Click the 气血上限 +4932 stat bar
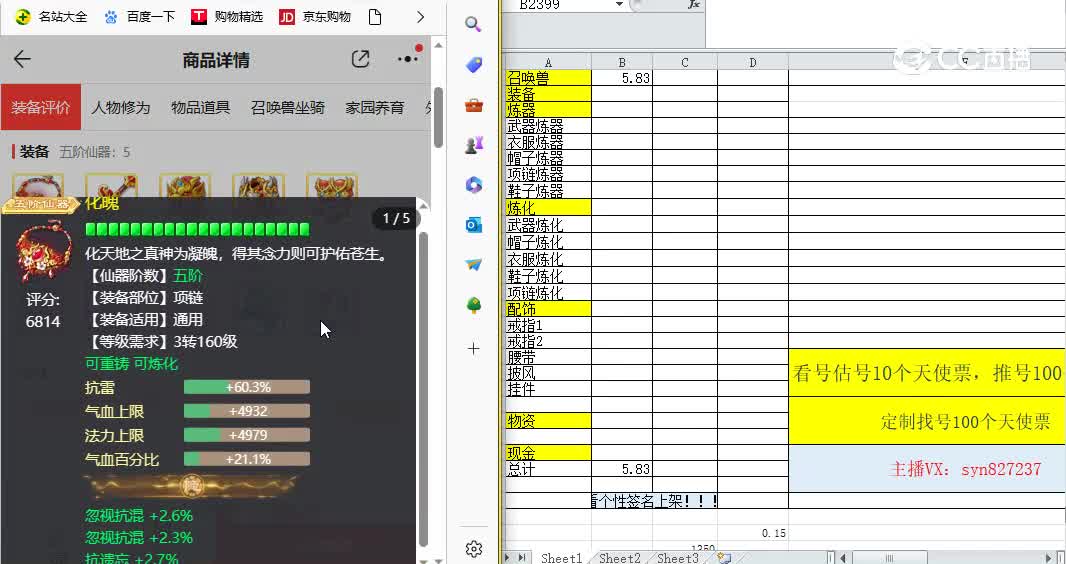The height and width of the screenshot is (564, 1066). pyautogui.click(x=247, y=411)
